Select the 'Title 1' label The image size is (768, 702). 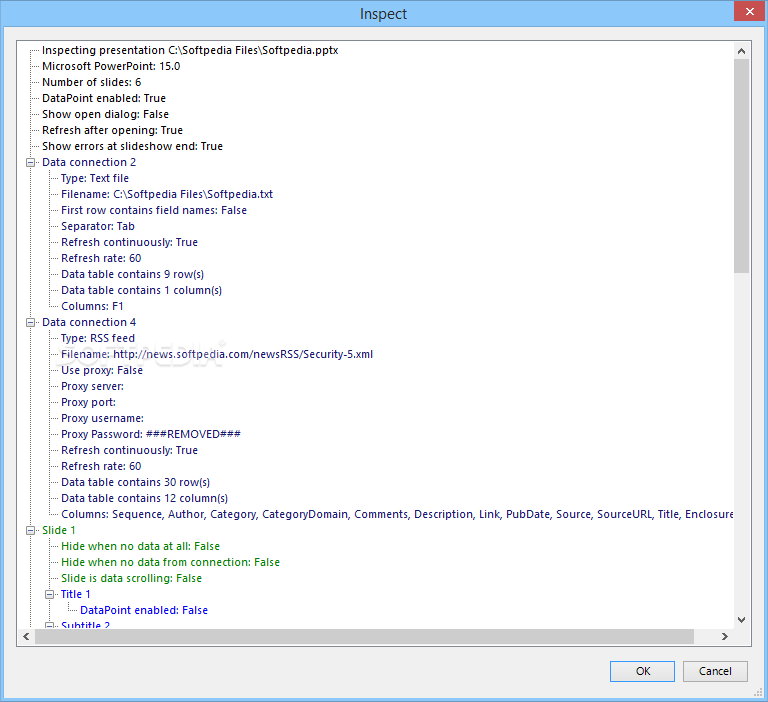point(76,594)
